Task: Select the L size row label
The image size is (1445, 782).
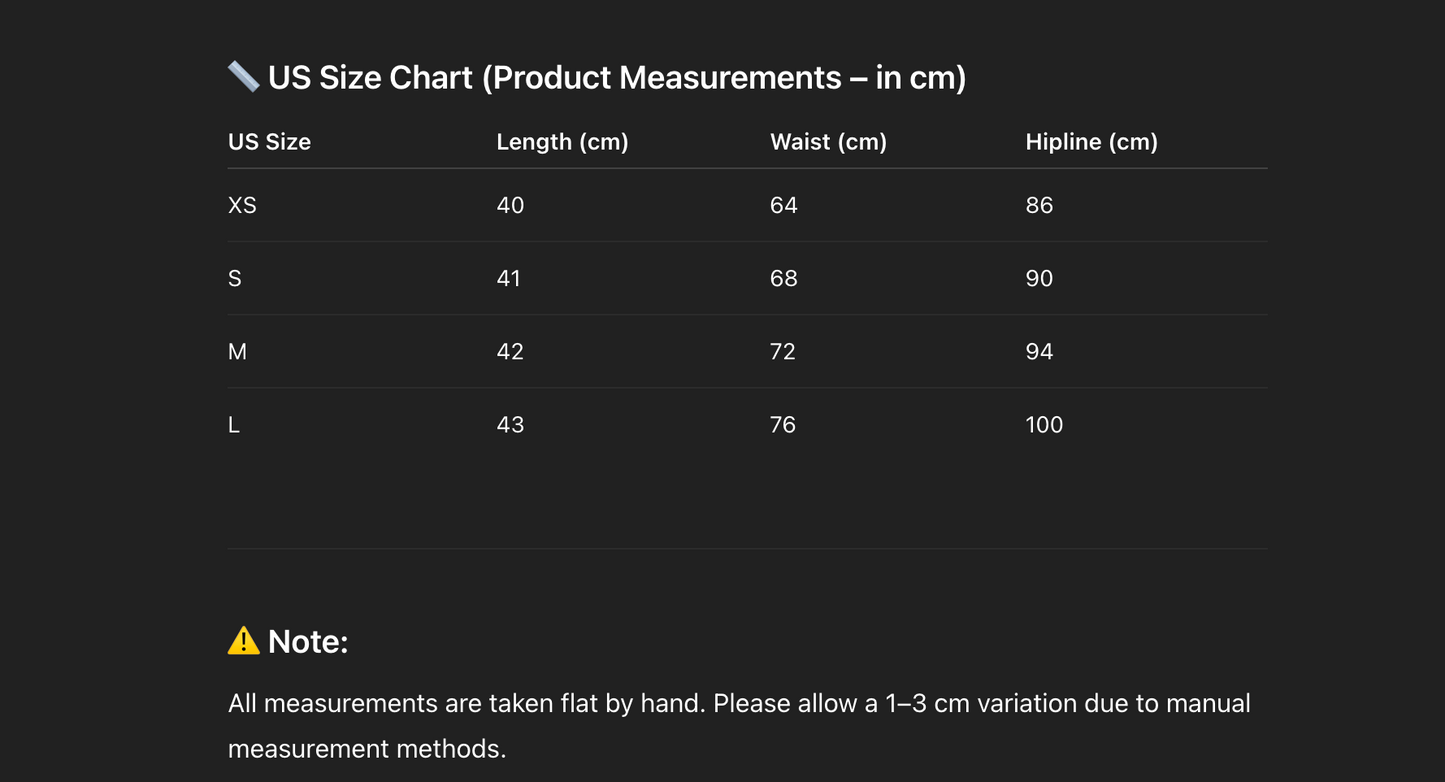Action: tap(234, 425)
